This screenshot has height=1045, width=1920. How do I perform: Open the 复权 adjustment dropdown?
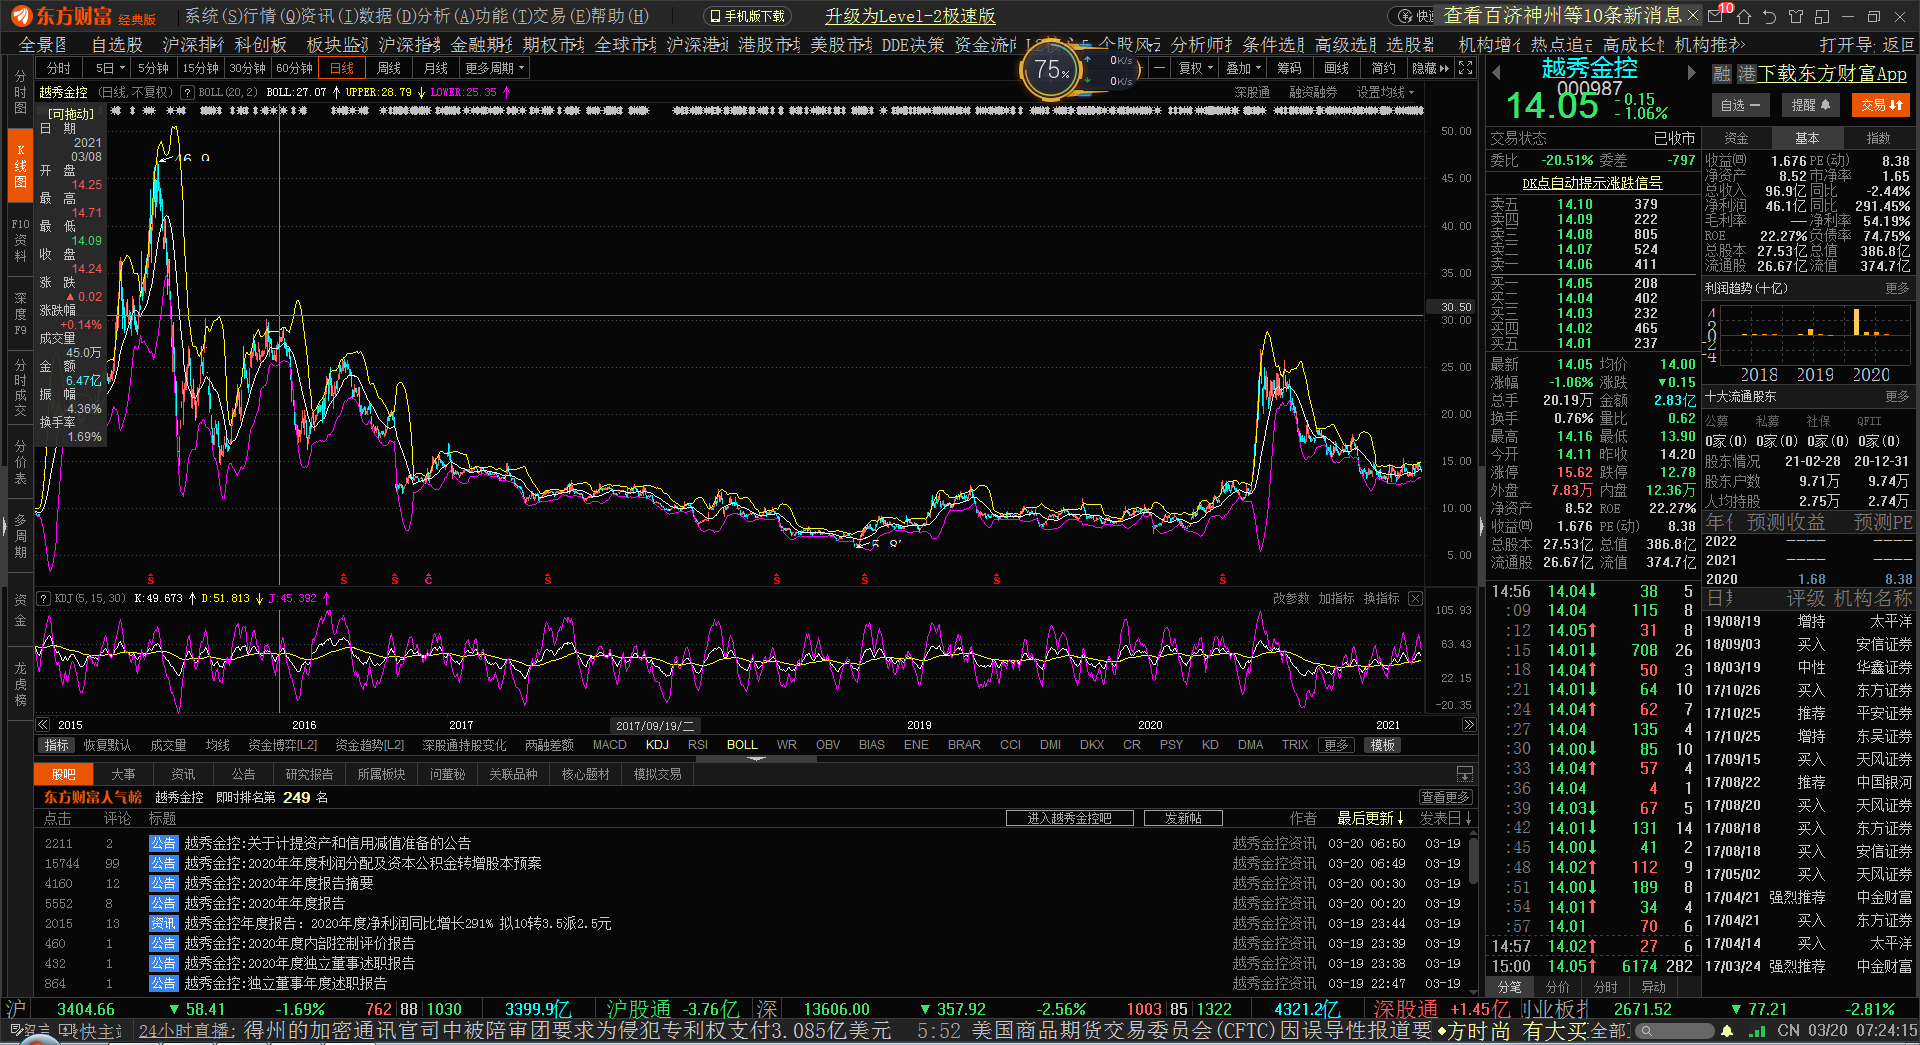[1195, 68]
